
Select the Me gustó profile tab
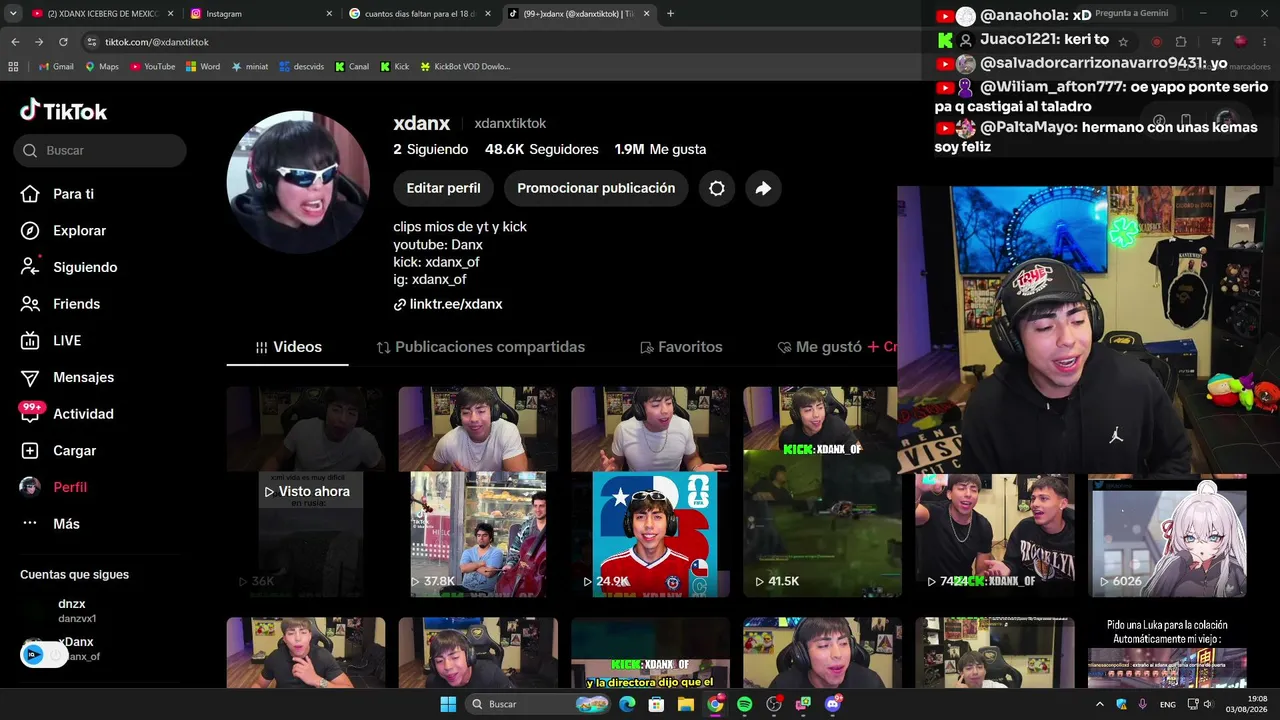(x=819, y=347)
